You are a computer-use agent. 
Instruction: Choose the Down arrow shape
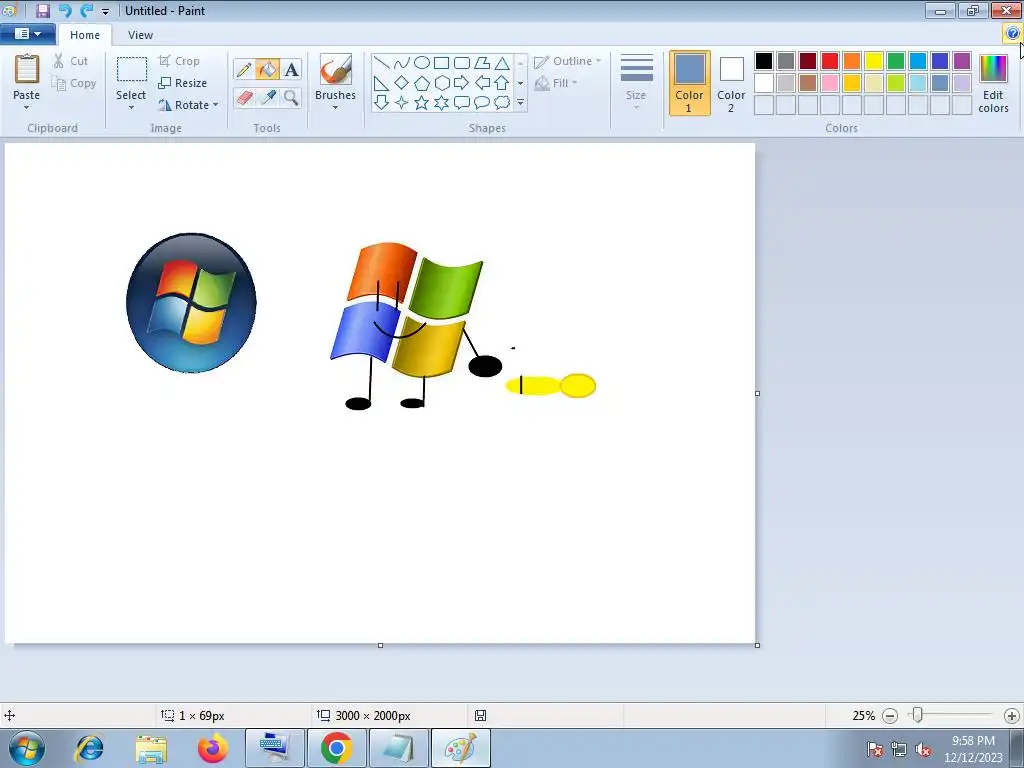click(x=381, y=103)
